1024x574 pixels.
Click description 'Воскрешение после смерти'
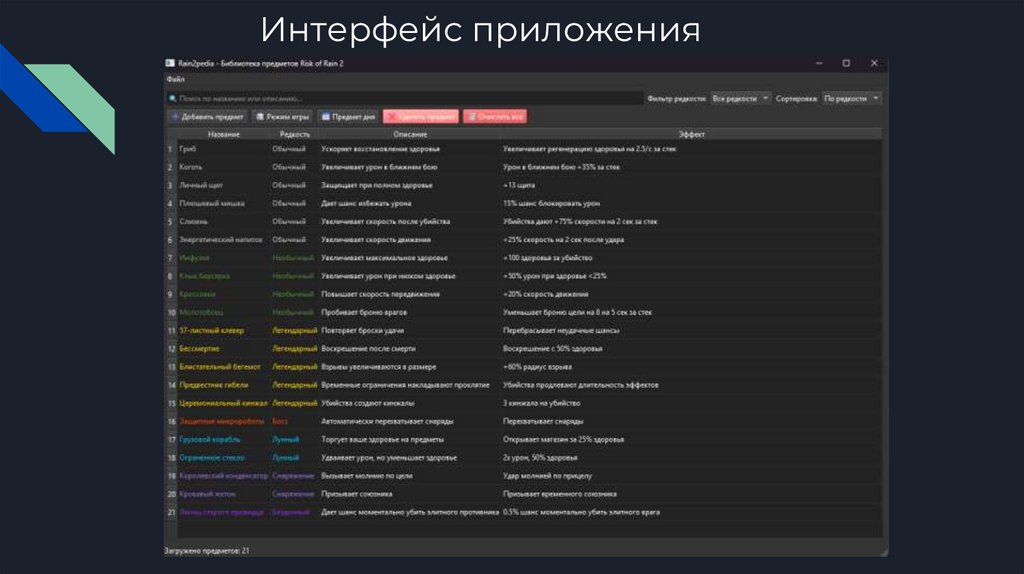tap(368, 349)
